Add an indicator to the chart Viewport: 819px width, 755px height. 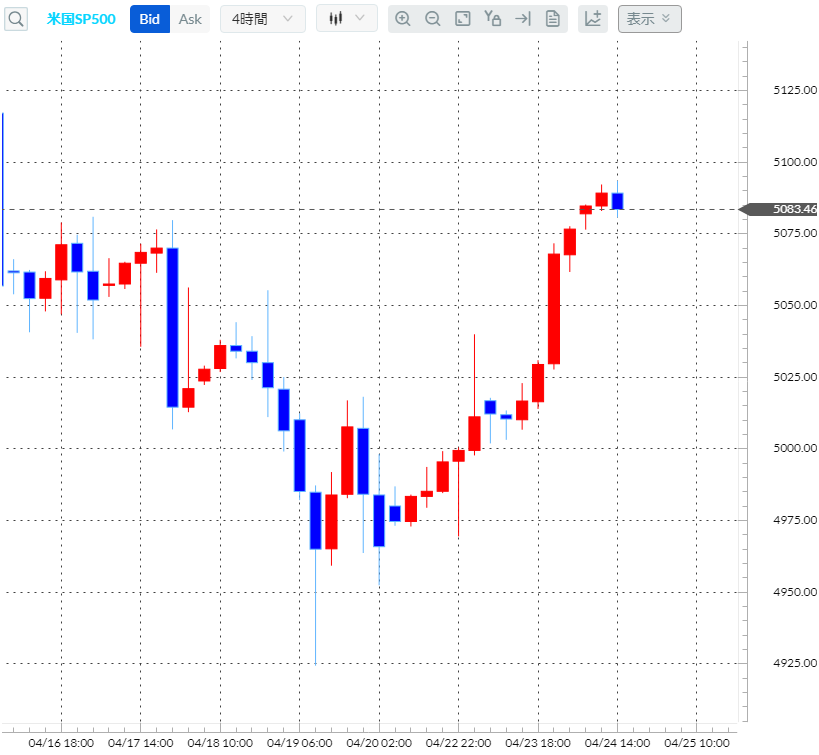click(592, 18)
